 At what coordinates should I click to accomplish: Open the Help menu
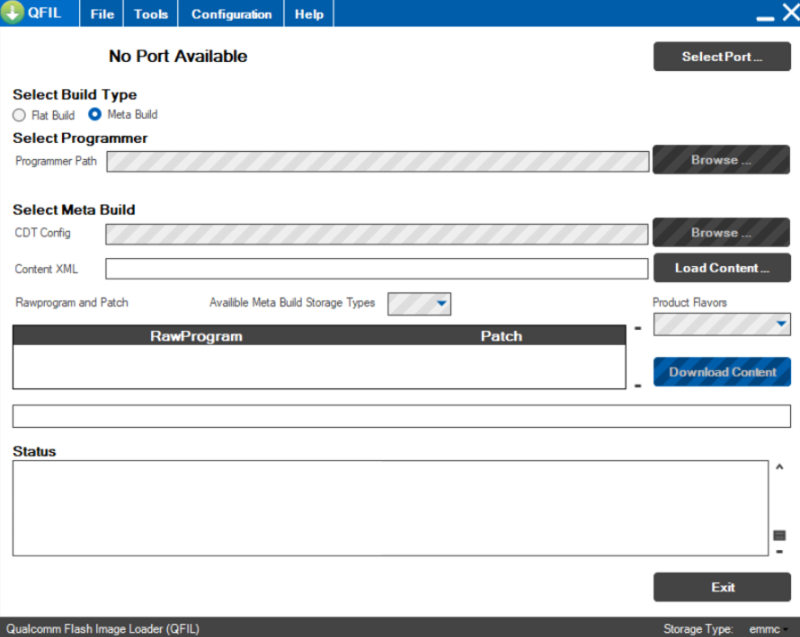(x=309, y=14)
